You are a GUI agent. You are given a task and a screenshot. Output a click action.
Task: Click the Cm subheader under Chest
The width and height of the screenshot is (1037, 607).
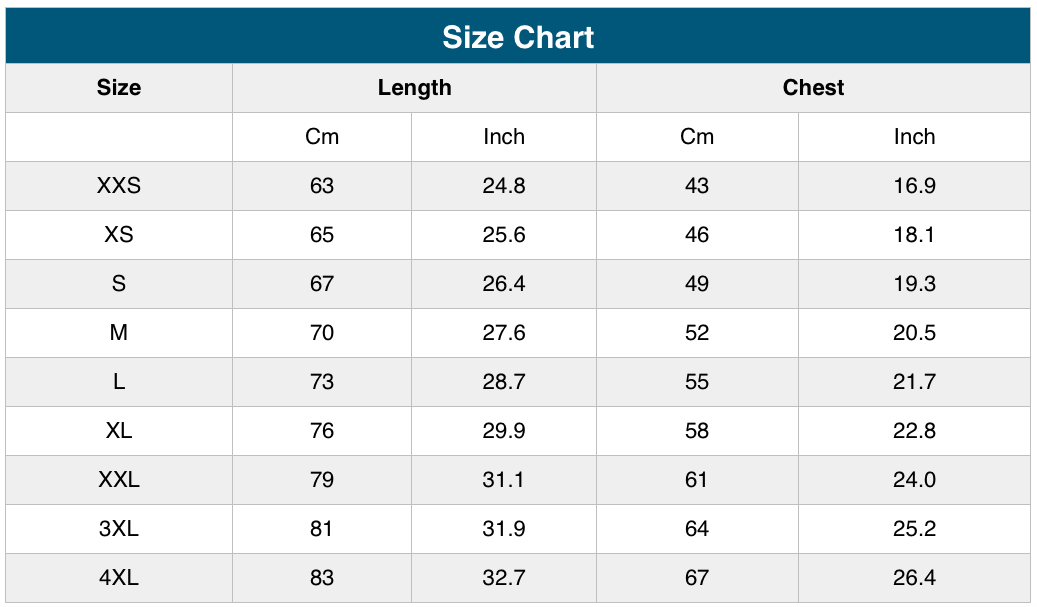(x=697, y=137)
